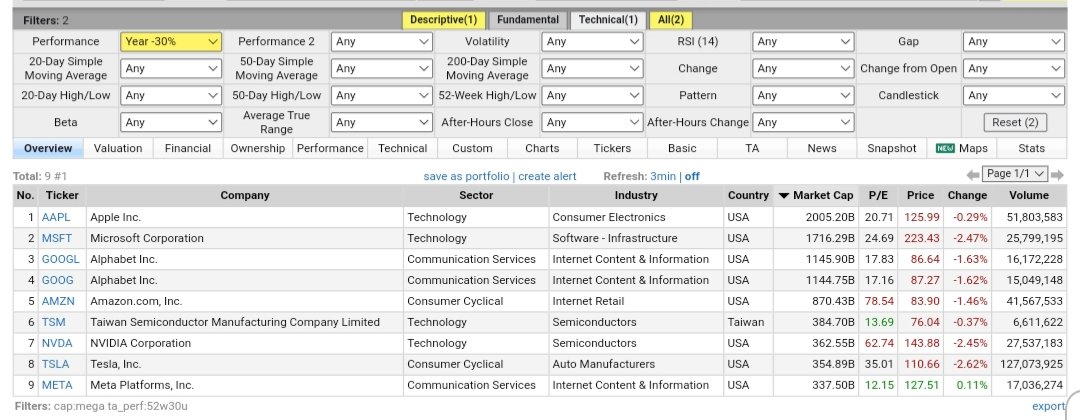Viewport: 1080px width, 420px height.
Task: Open the Performance Year -30% dropdown
Action: 172,41
